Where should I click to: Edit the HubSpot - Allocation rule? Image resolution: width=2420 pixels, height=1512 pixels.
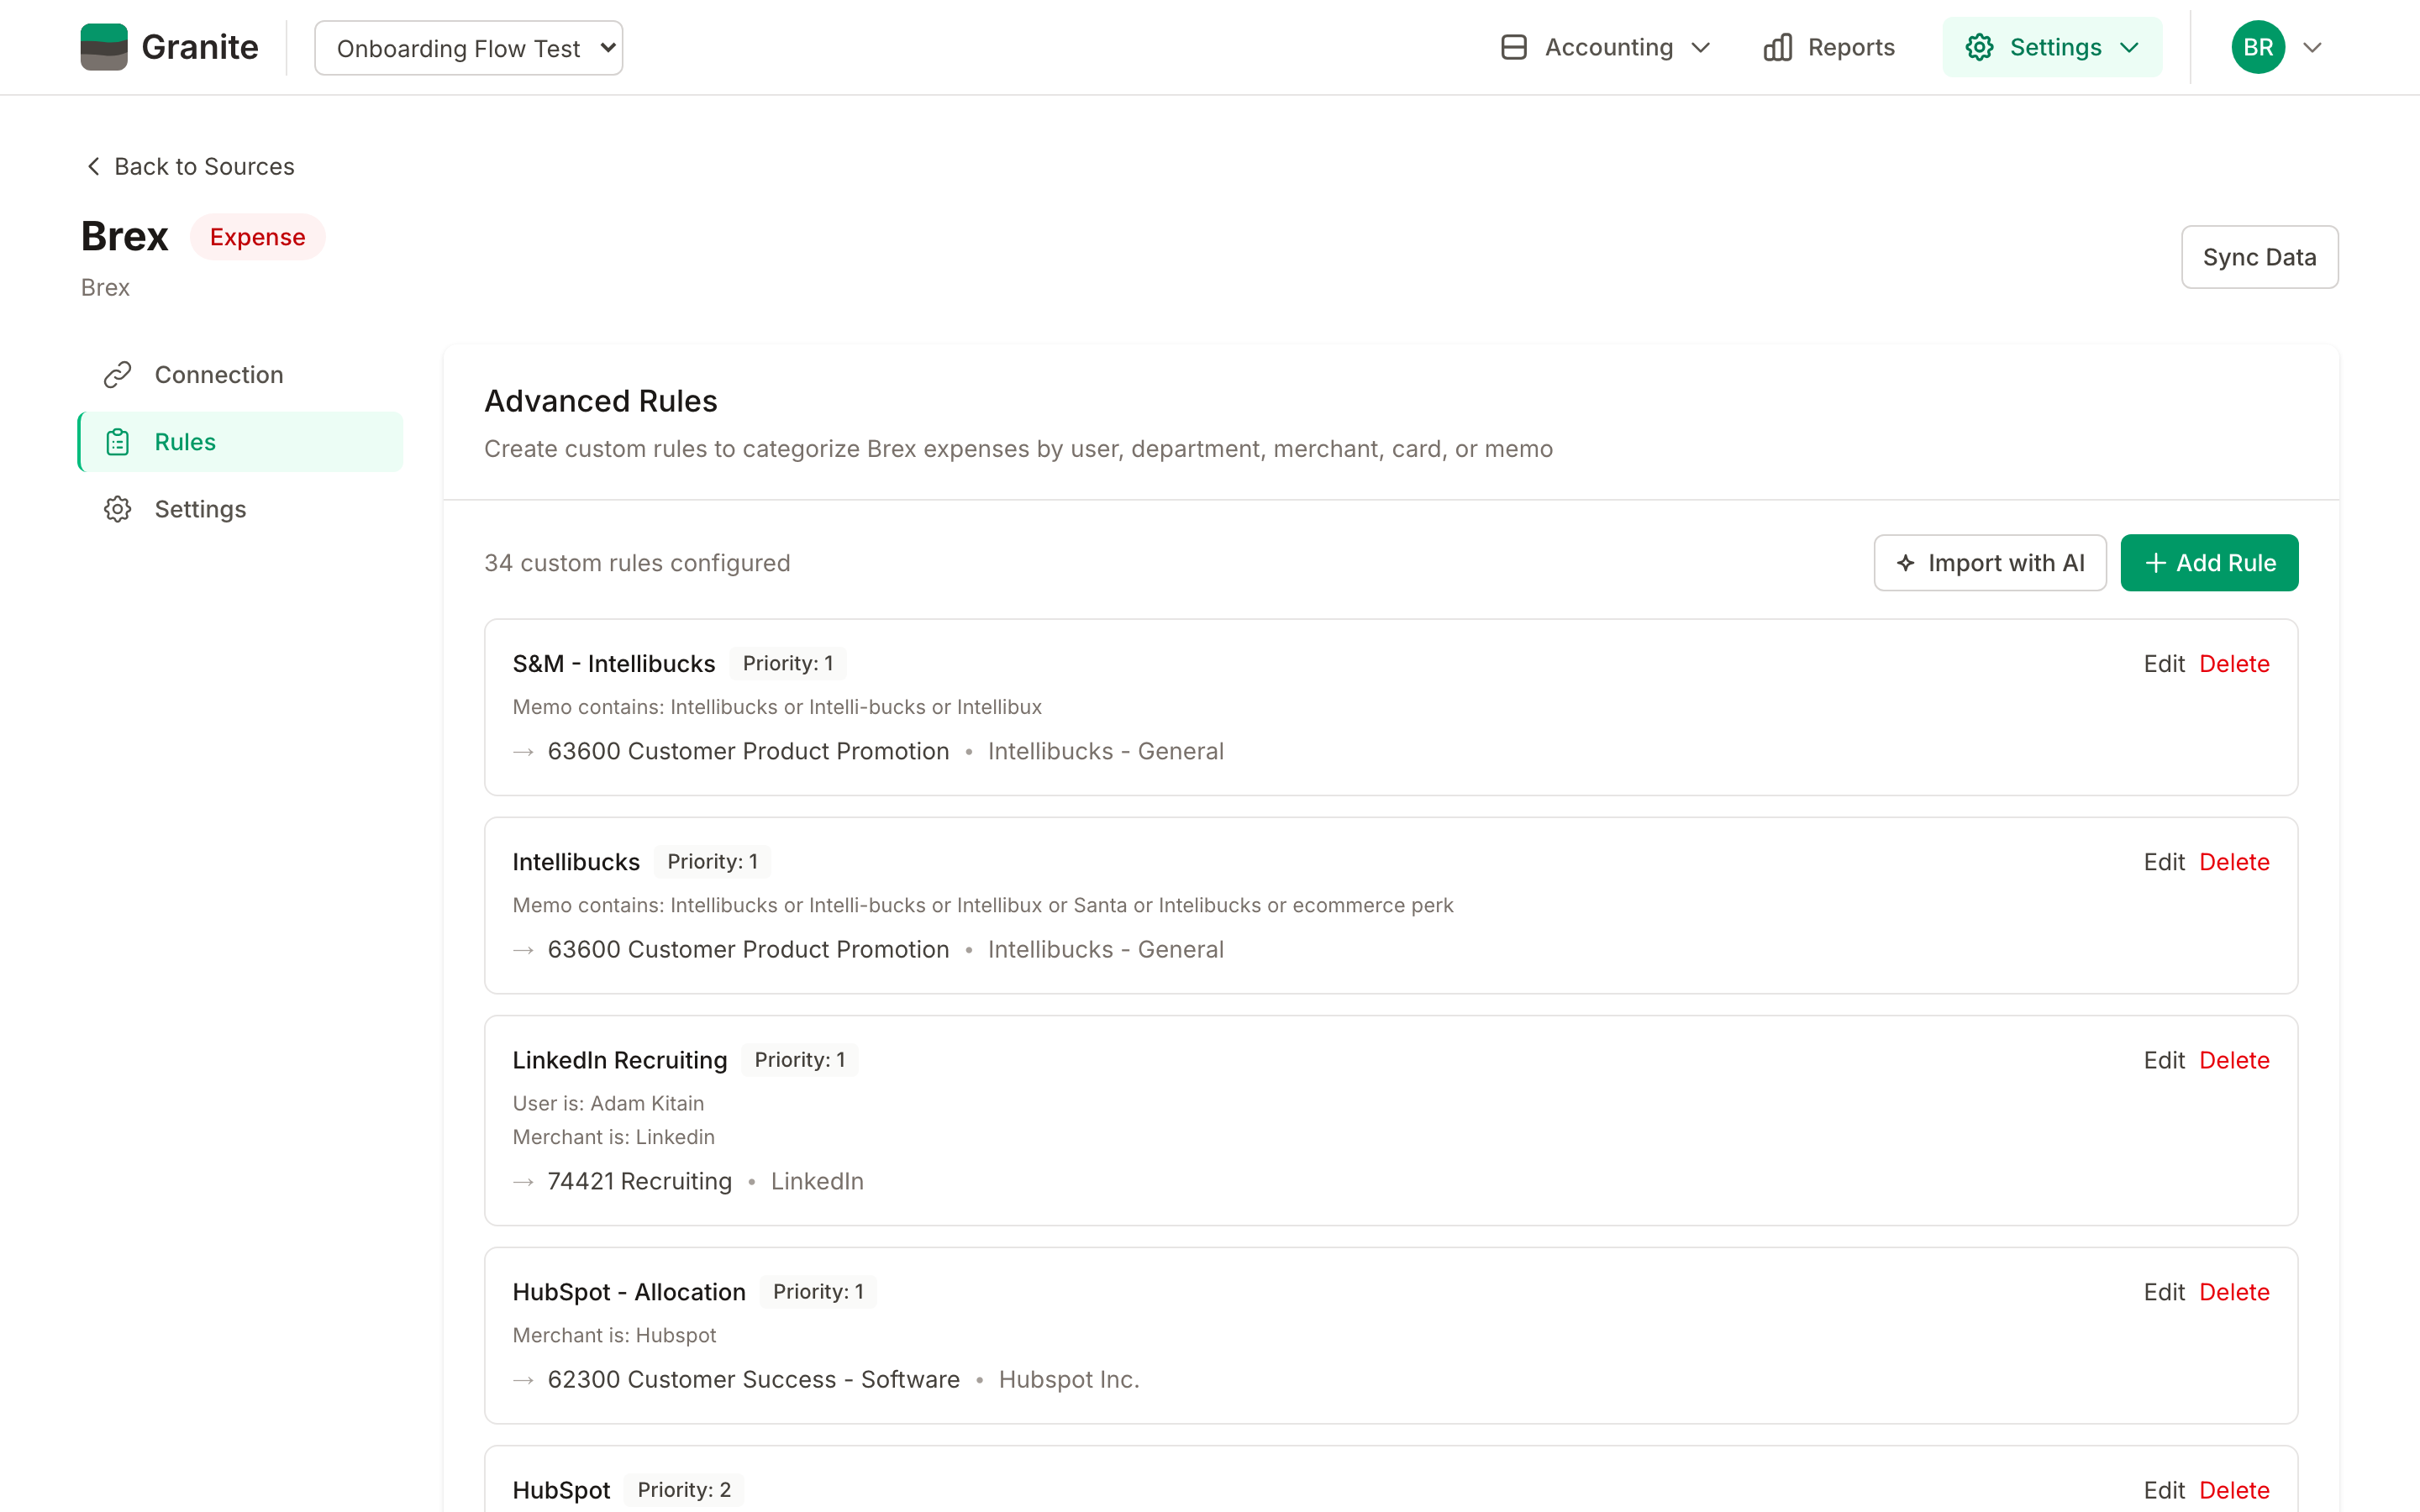(2164, 1292)
